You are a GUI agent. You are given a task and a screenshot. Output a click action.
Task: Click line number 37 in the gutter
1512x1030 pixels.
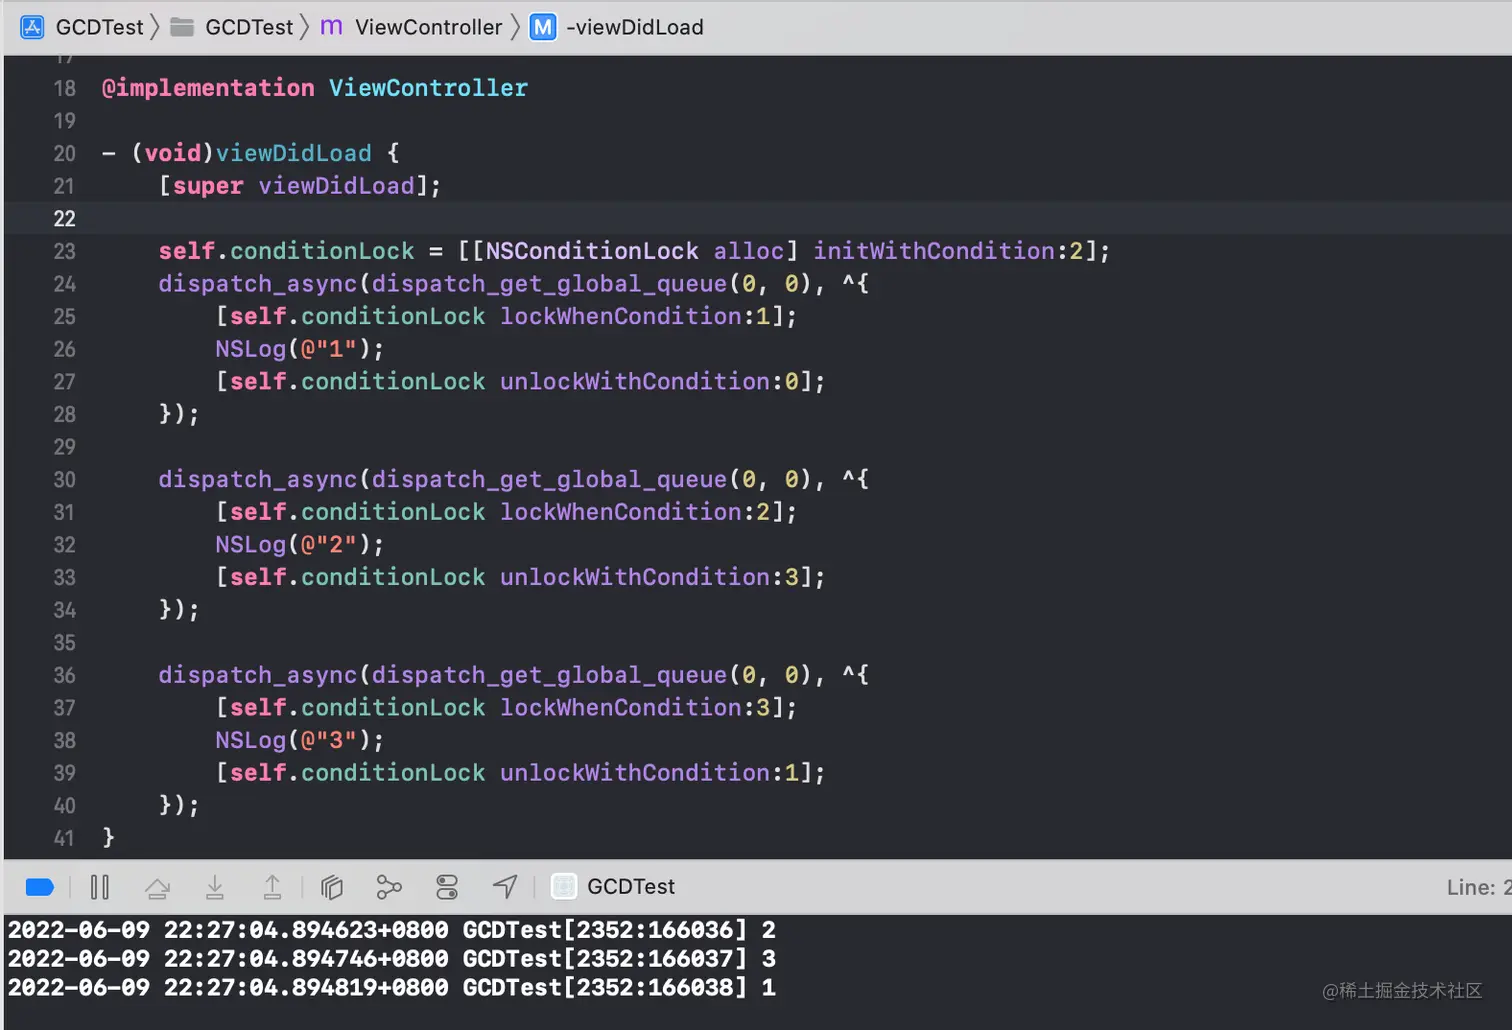click(64, 708)
